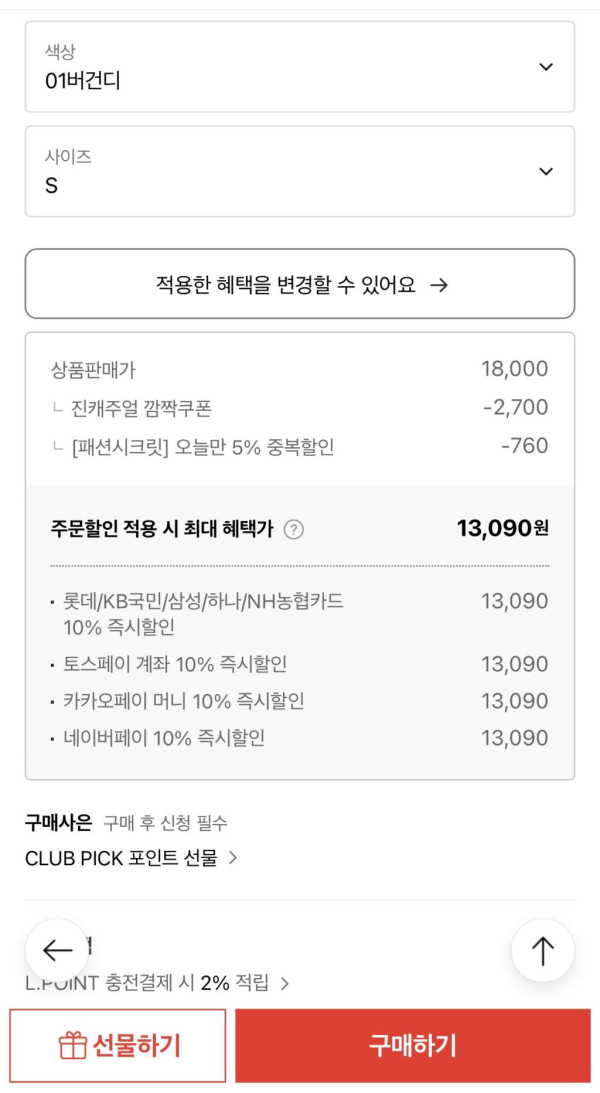
Task: Click chevron next to CLUB PICK 포인트 선물
Action: 233,858
